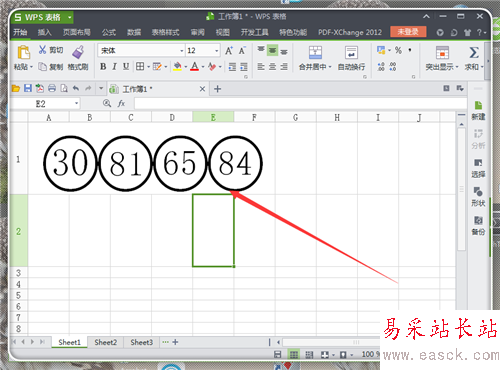The image size is (500, 370).
Task: Align text to top
Action: pos(261,50)
